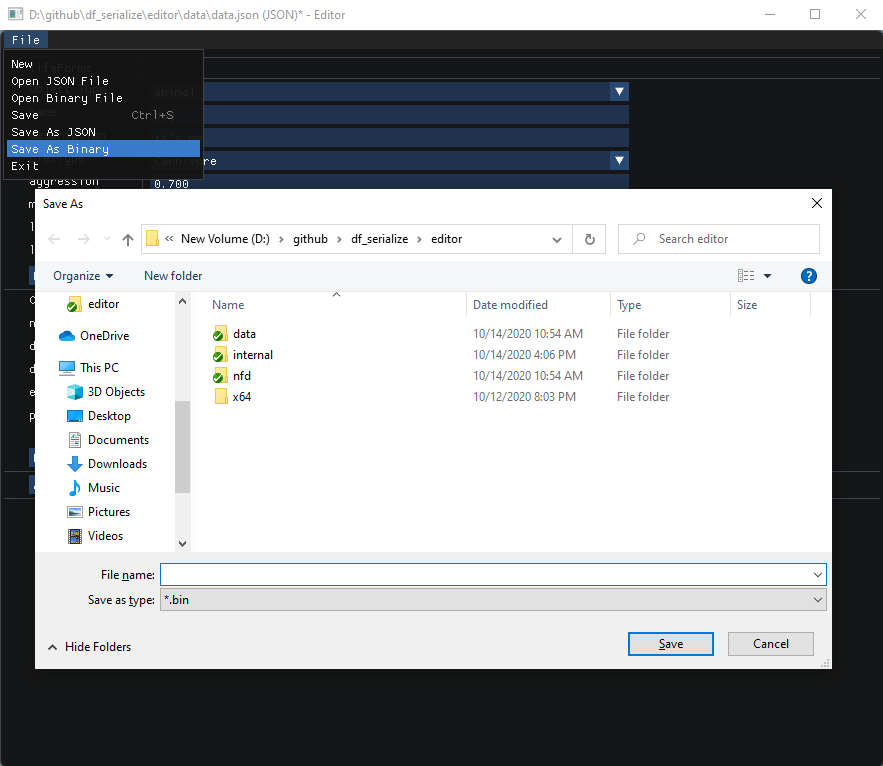Image resolution: width=883 pixels, height=766 pixels.
Task: Go up one folder level
Action: pyautogui.click(x=128, y=239)
